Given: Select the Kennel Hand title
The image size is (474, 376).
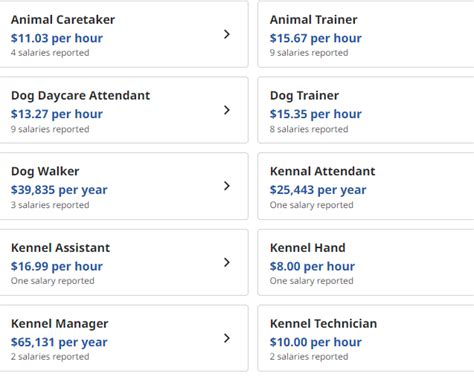Looking at the screenshot, I should [308, 248].
